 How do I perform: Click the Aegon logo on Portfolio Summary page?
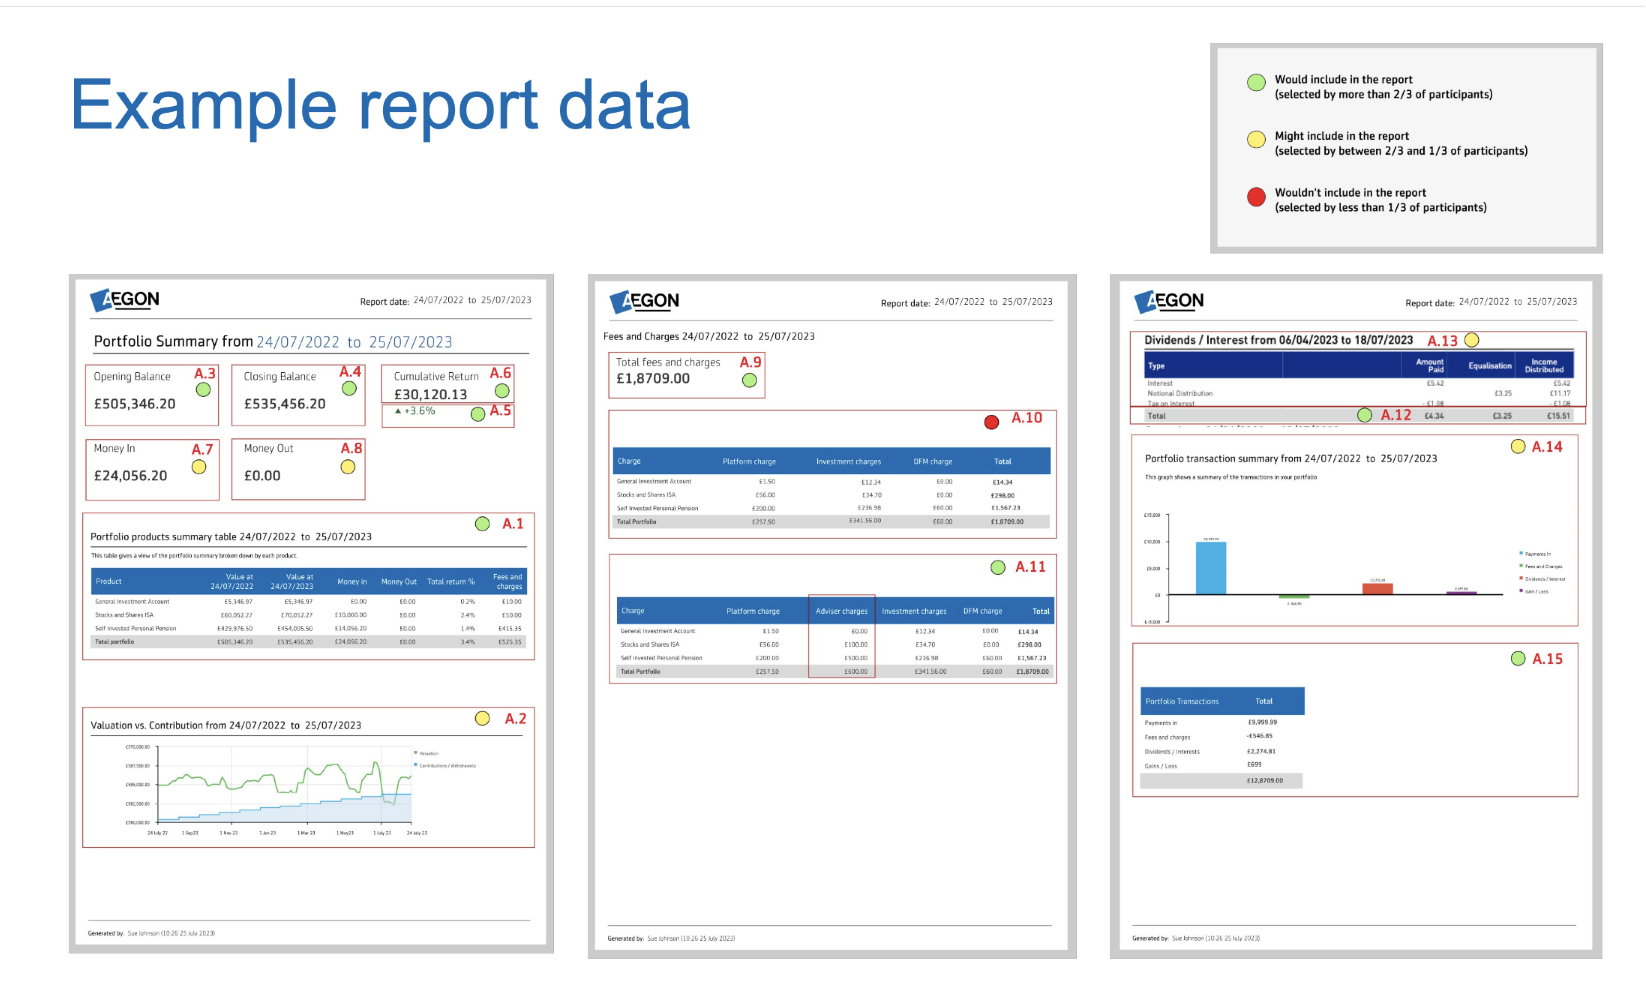tap(125, 299)
